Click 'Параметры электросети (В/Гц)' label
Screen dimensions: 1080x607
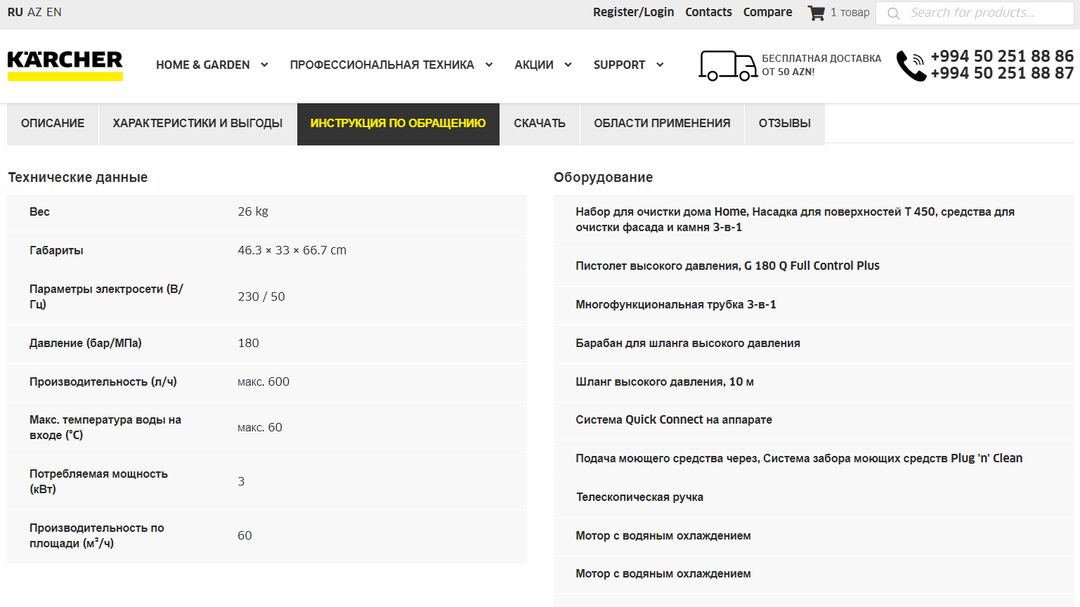tap(106, 296)
